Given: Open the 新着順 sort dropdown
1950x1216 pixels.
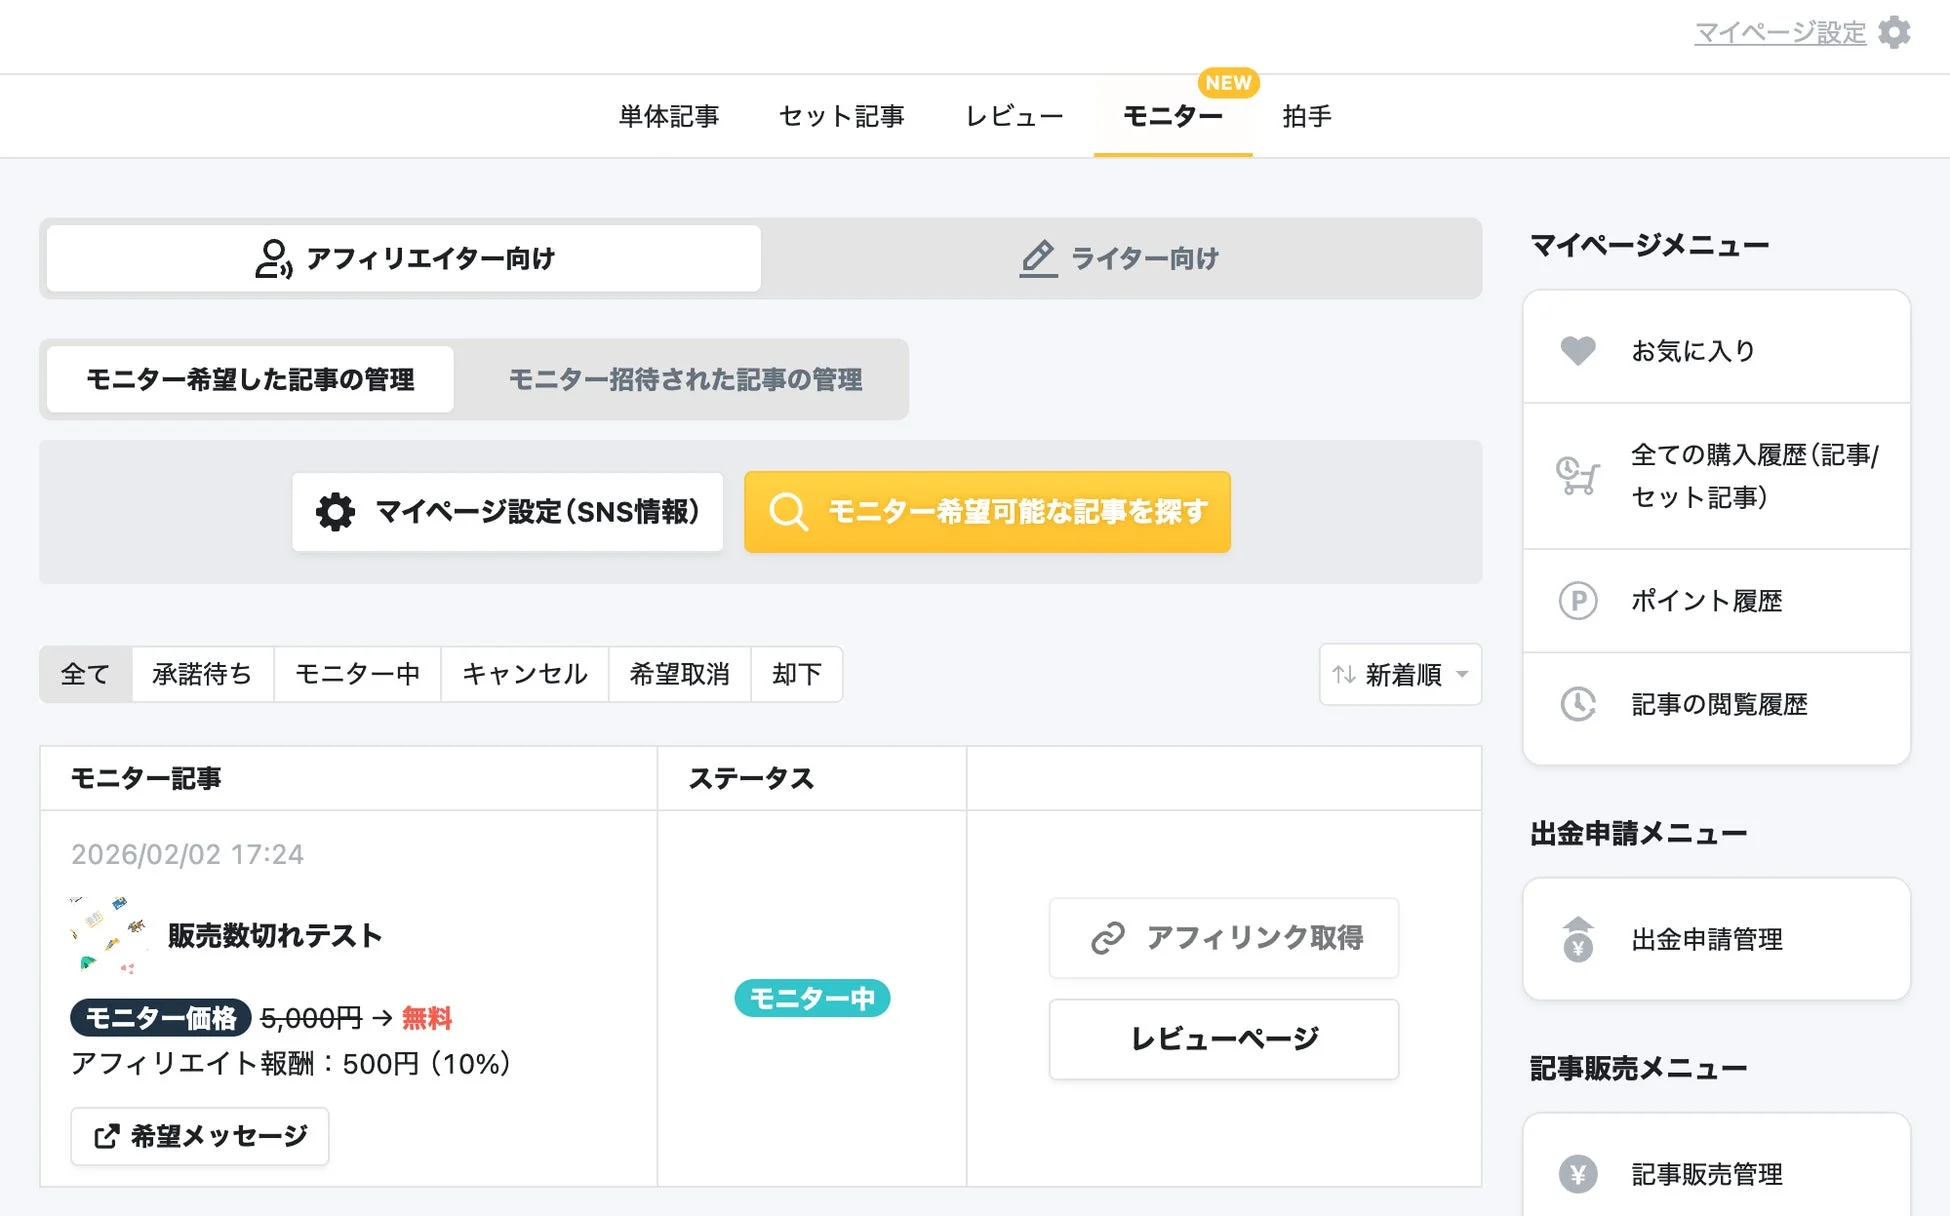Looking at the screenshot, I should tap(1399, 674).
